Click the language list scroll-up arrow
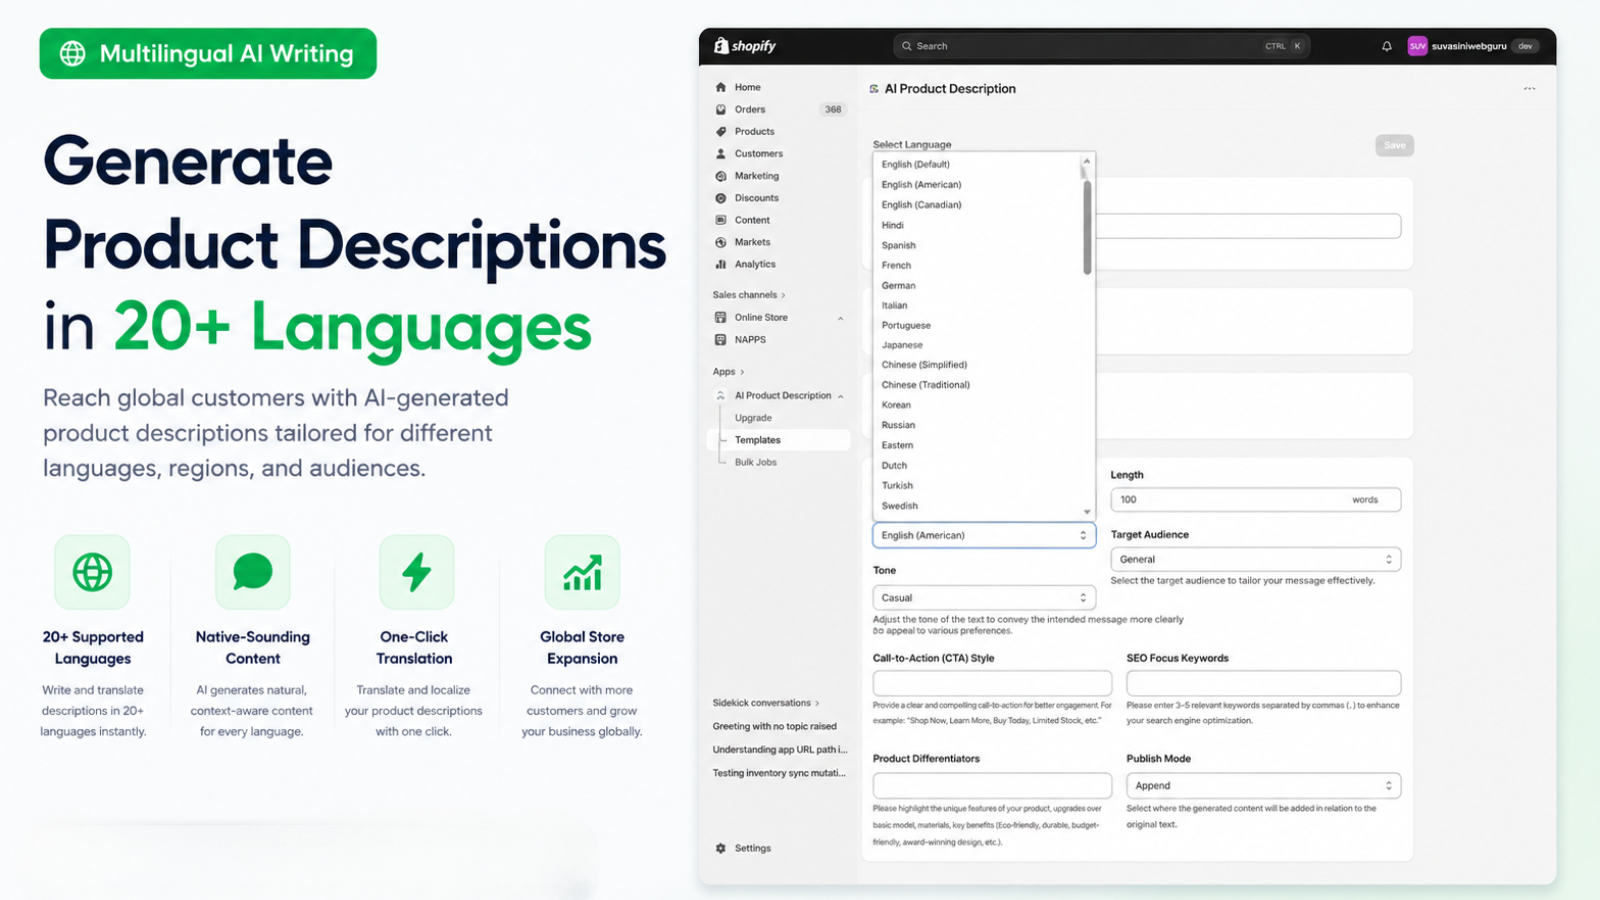The image size is (1600, 900). pos(1087,161)
